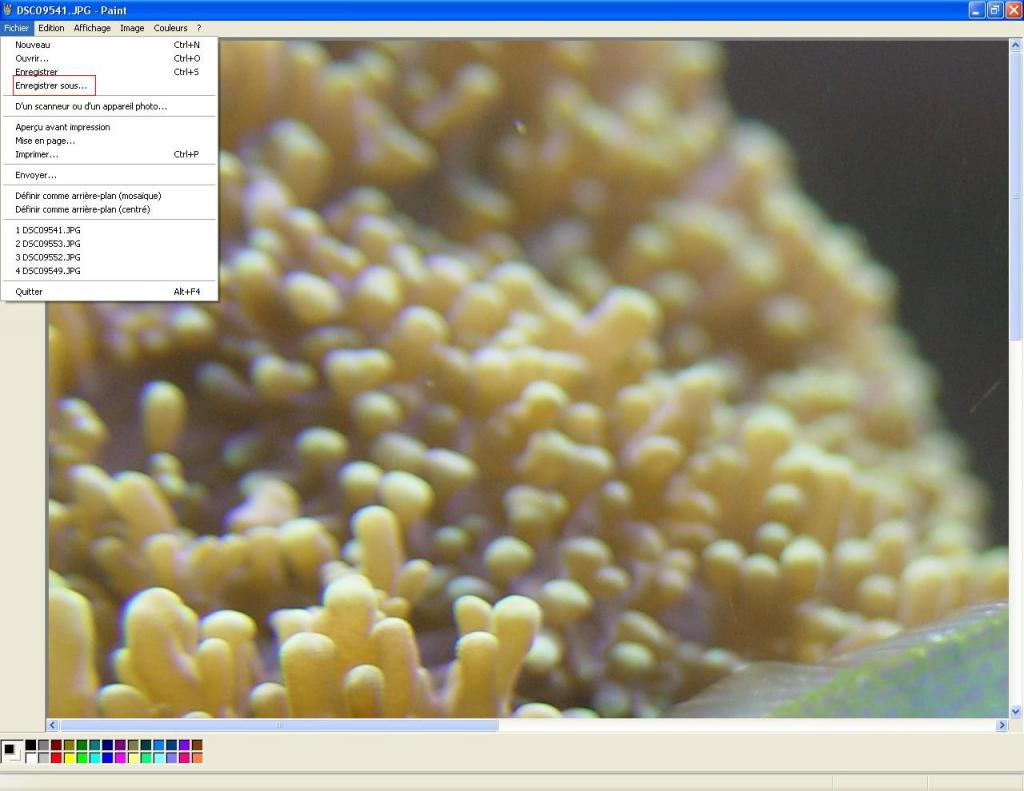Set as background with mosaïque option
Screen dimensions: 1024x791
click(108, 196)
